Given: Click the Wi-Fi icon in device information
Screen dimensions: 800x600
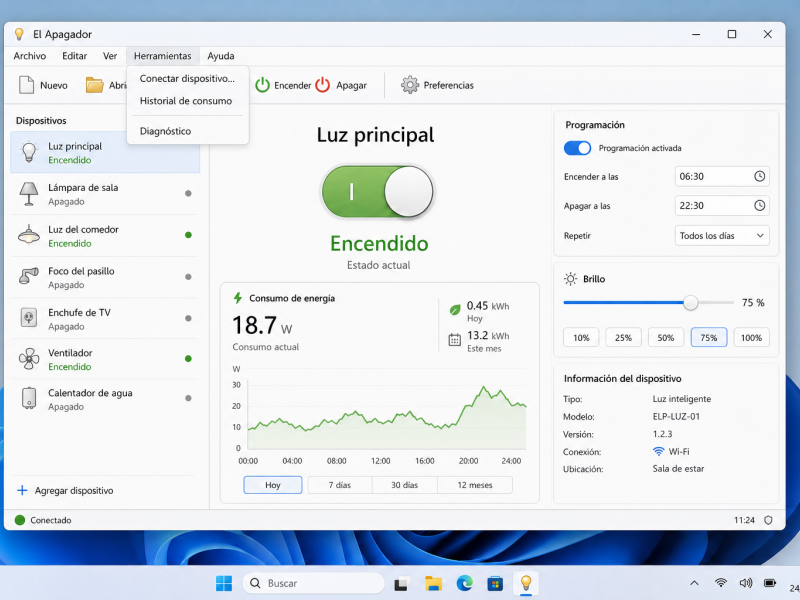Looking at the screenshot, I should point(659,452).
